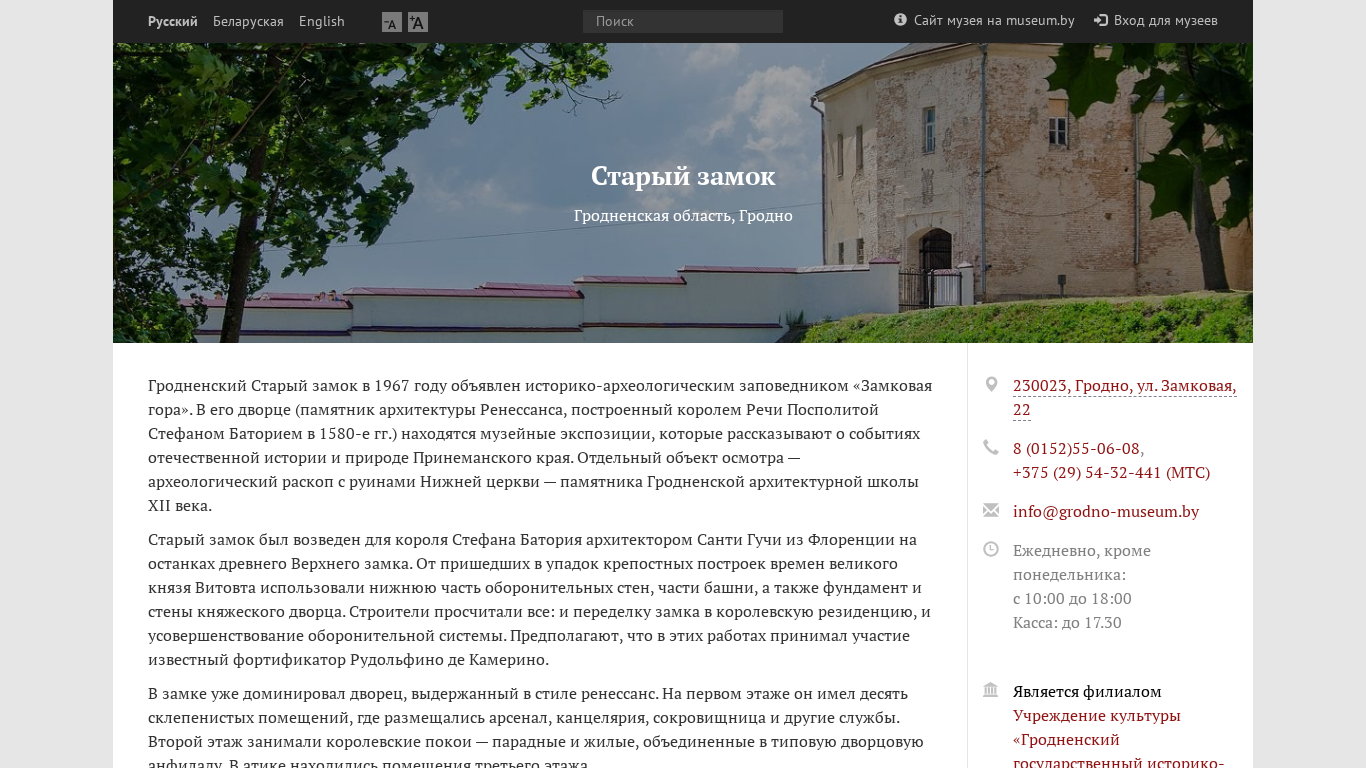Call the mobile number +375 (29) 54-32-441

(1111, 472)
